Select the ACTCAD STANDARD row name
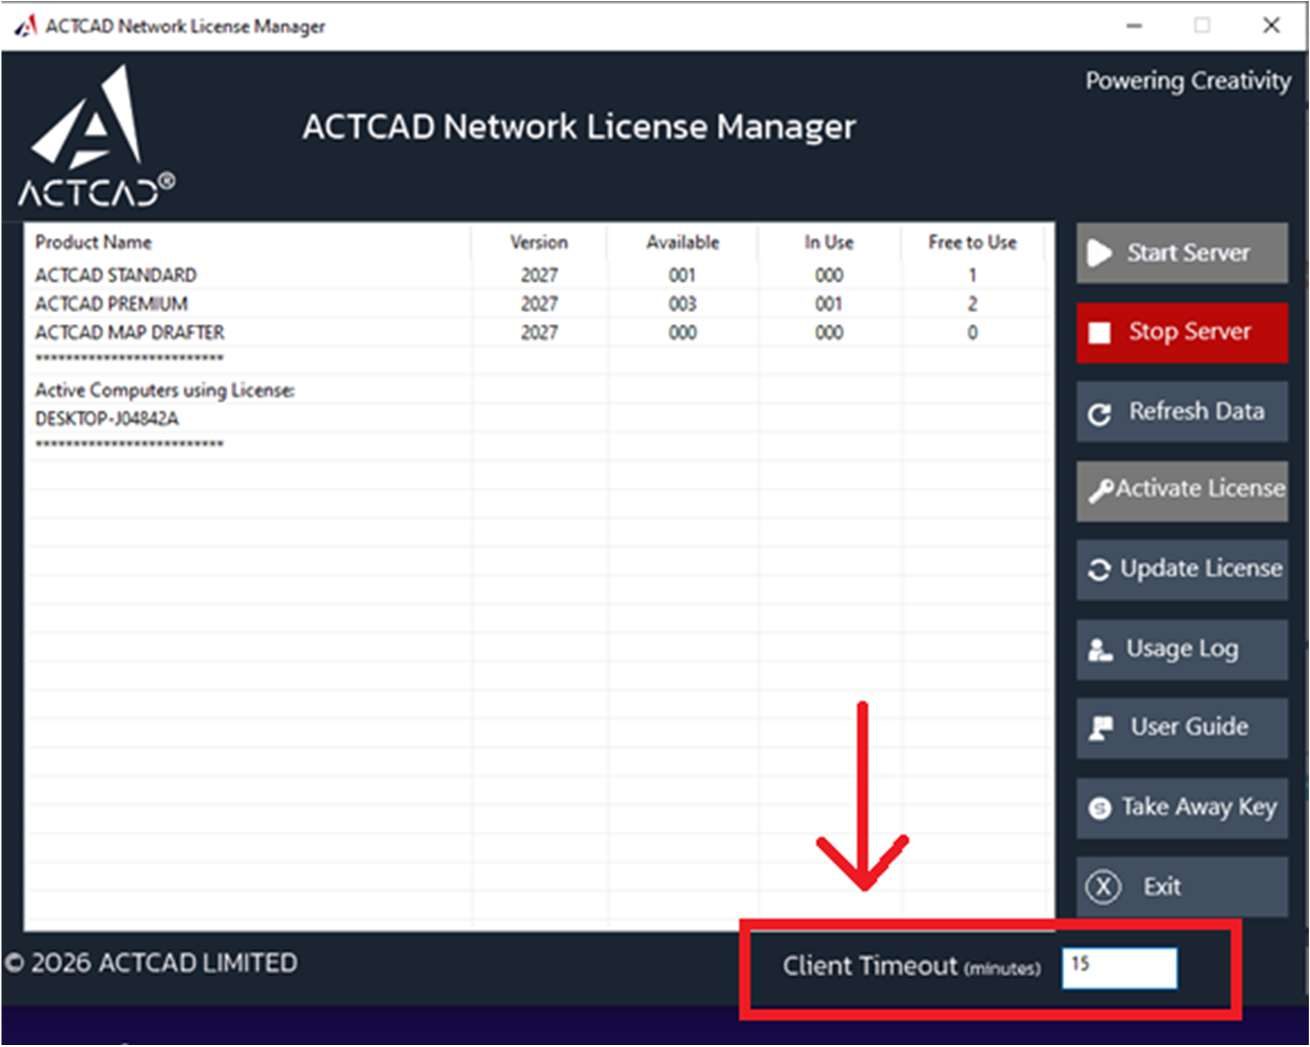Image resolution: width=1310 pixels, height=1047 pixels. pyautogui.click(x=116, y=275)
